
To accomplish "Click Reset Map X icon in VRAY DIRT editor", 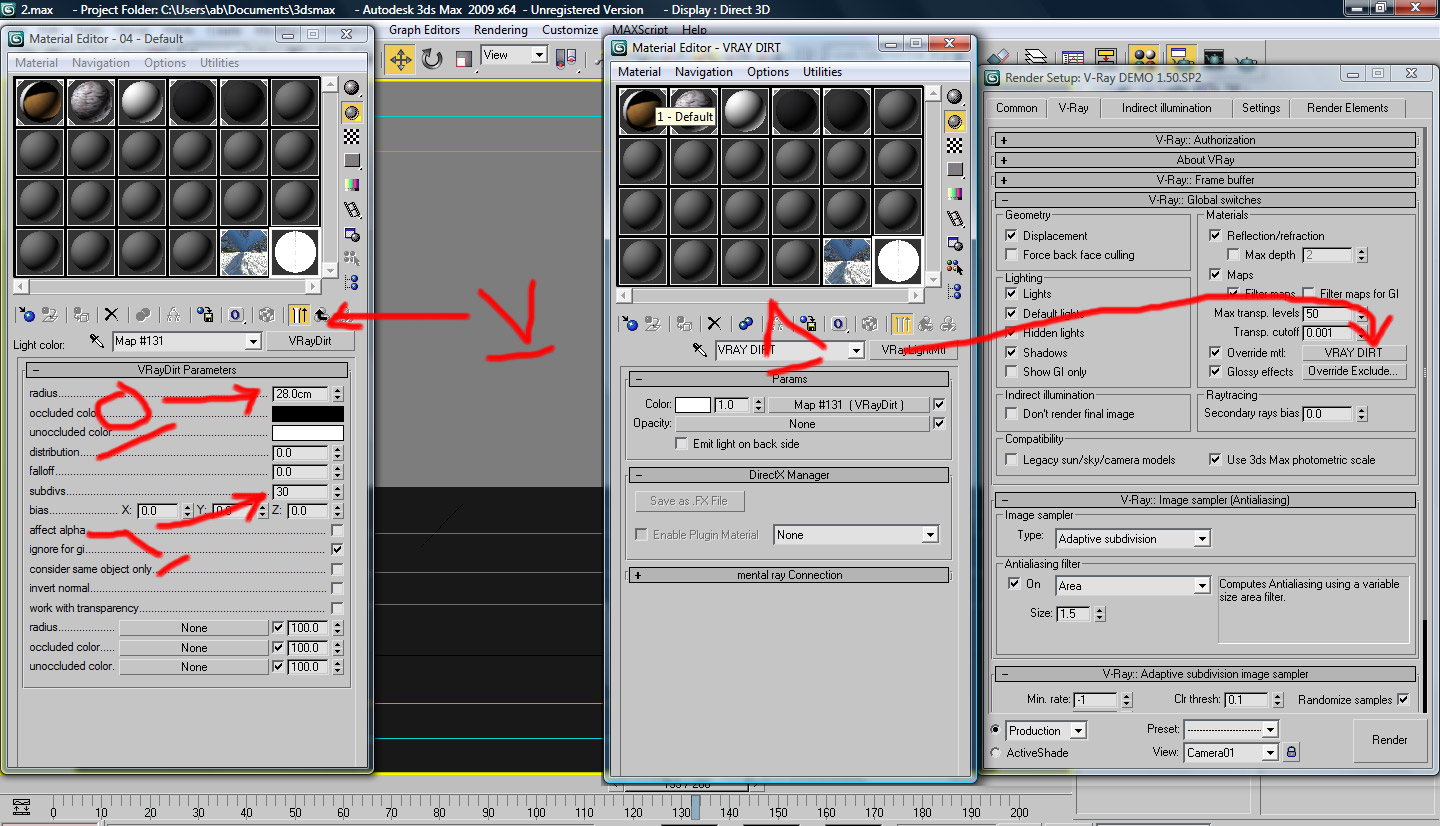I will click(x=714, y=323).
